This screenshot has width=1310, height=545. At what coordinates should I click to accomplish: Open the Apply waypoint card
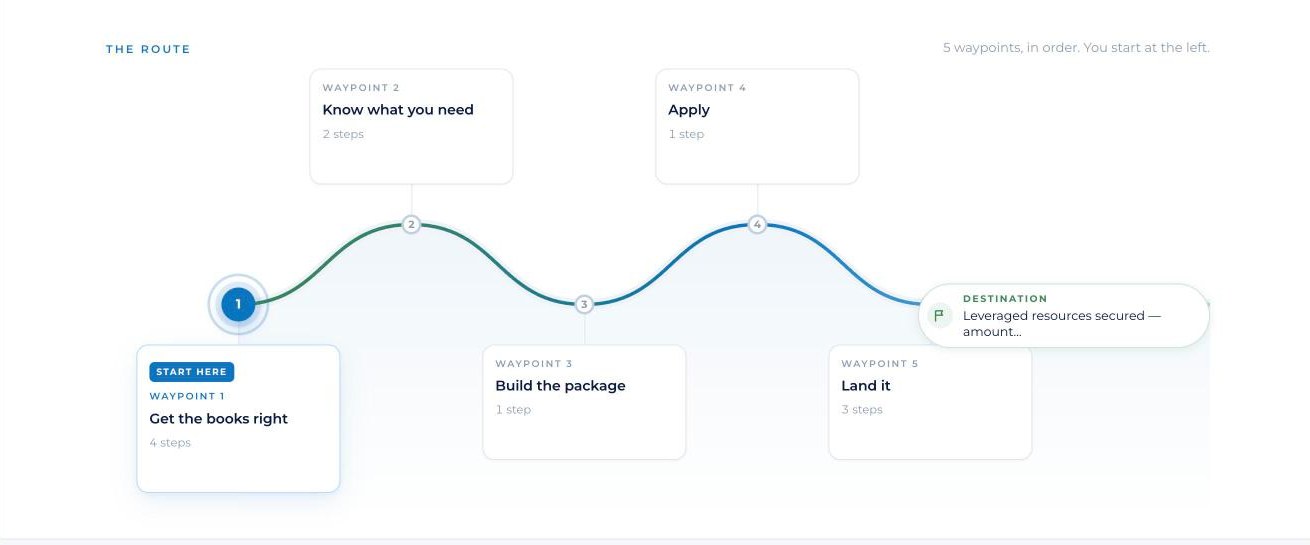[757, 126]
